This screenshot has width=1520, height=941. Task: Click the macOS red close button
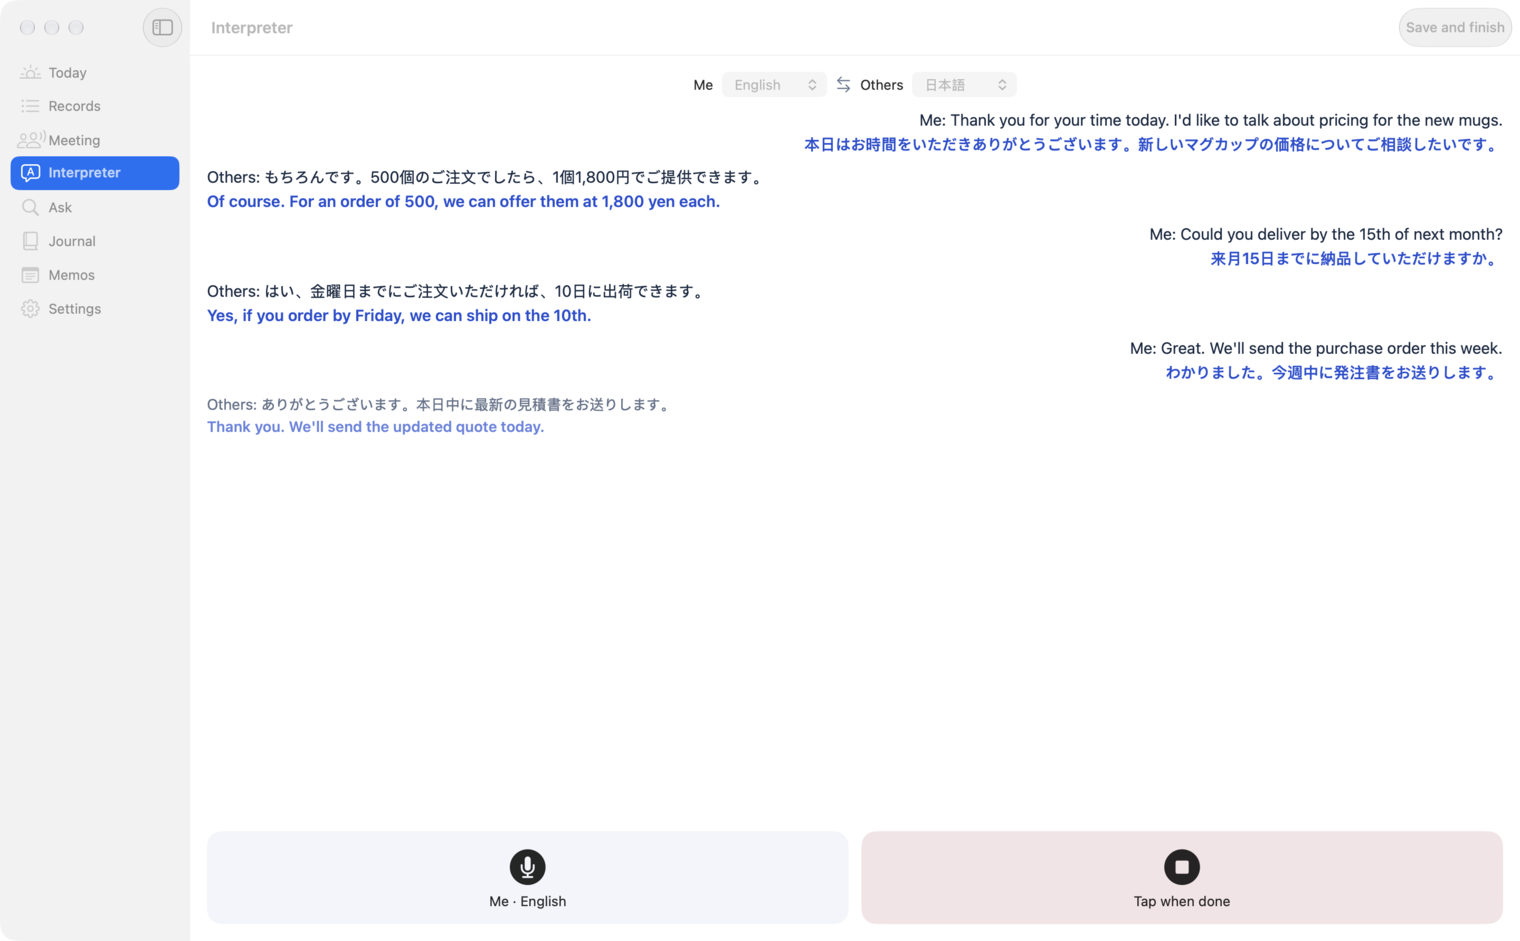tap(27, 27)
